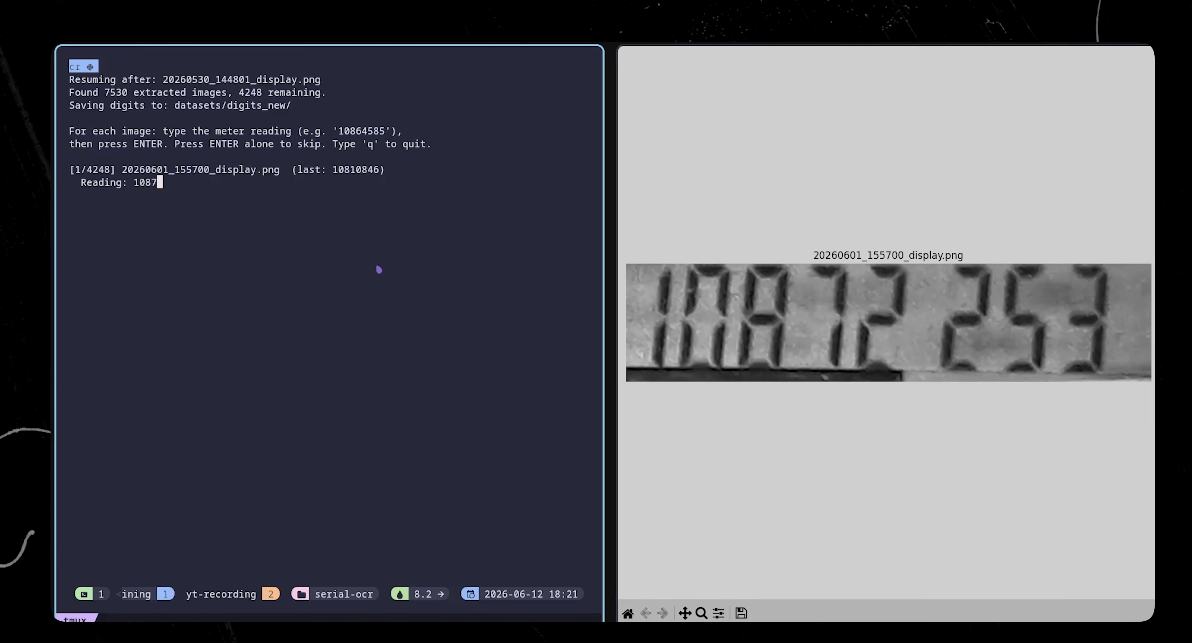Click the folder icon beside serial-ocr
The width and height of the screenshot is (1192, 643).
(301, 594)
